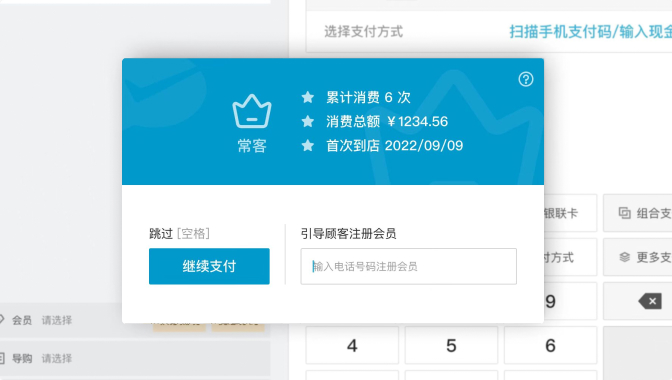Select the 组合支付 combined payment icon
672x380 pixels.
click(x=624, y=213)
